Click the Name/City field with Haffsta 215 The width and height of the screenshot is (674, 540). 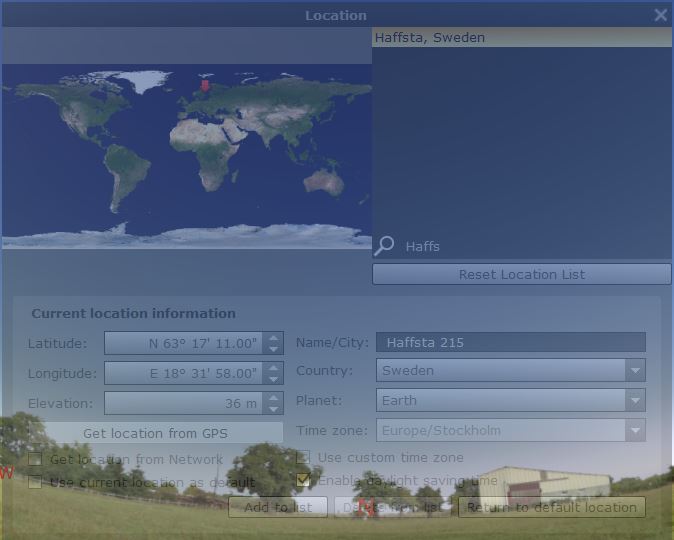click(510, 342)
